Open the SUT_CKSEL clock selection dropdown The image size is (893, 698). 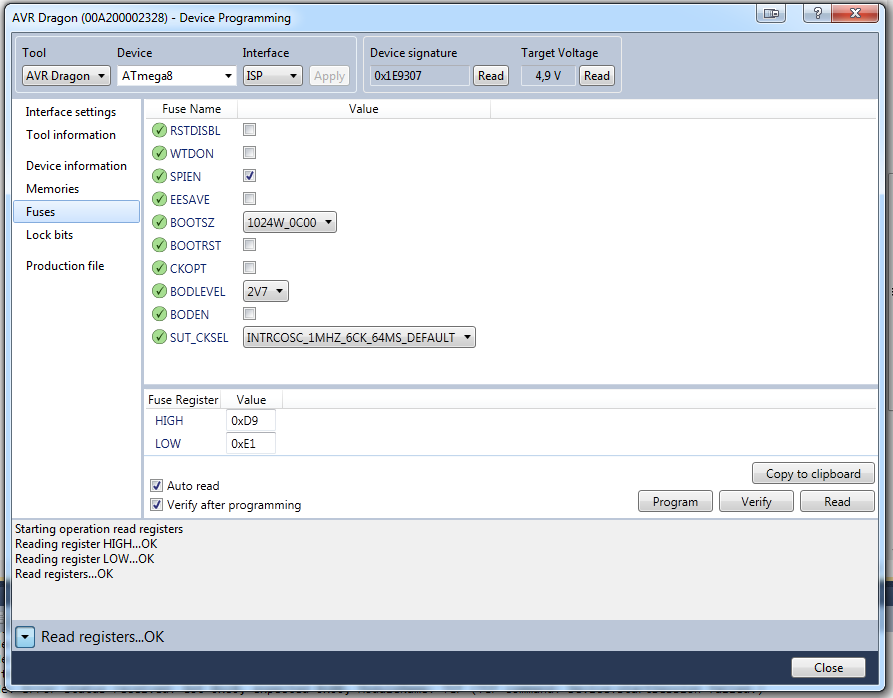point(359,338)
